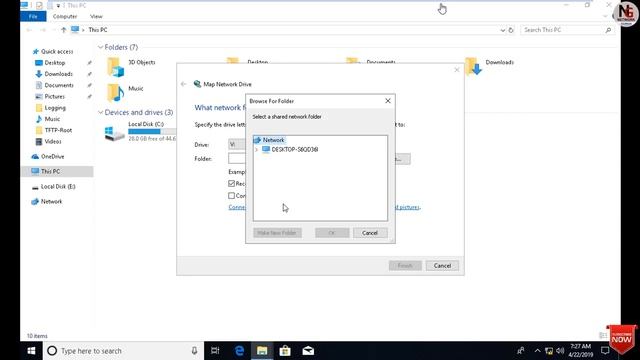640x360 pixels.
Task: Click the pictures link in Map Network Drive
Action: [x=407, y=207]
